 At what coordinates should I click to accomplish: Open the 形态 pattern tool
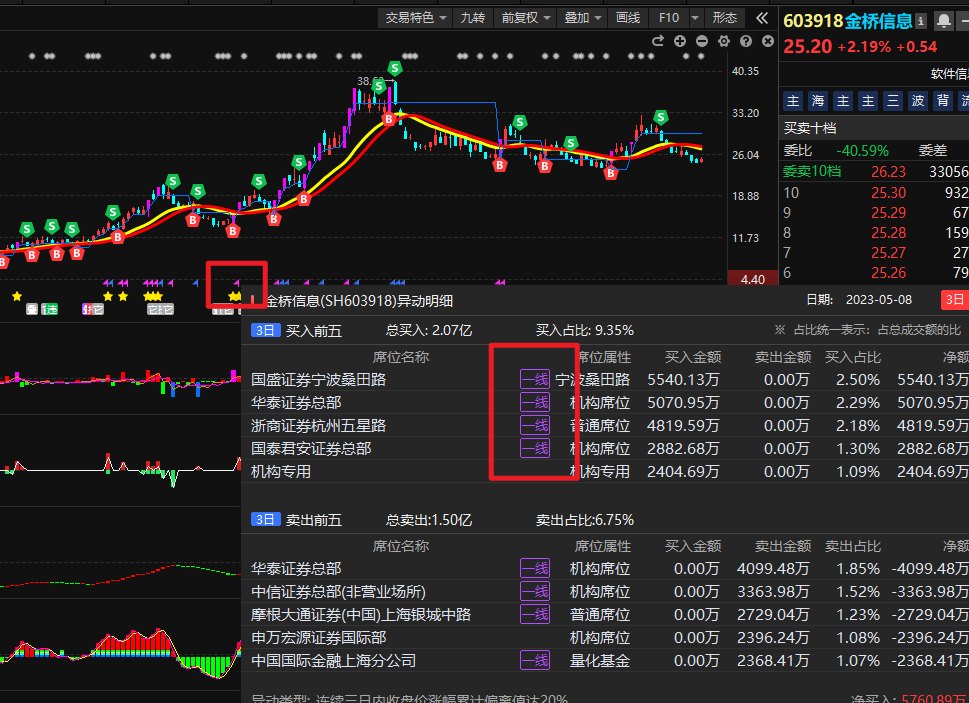[724, 18]
